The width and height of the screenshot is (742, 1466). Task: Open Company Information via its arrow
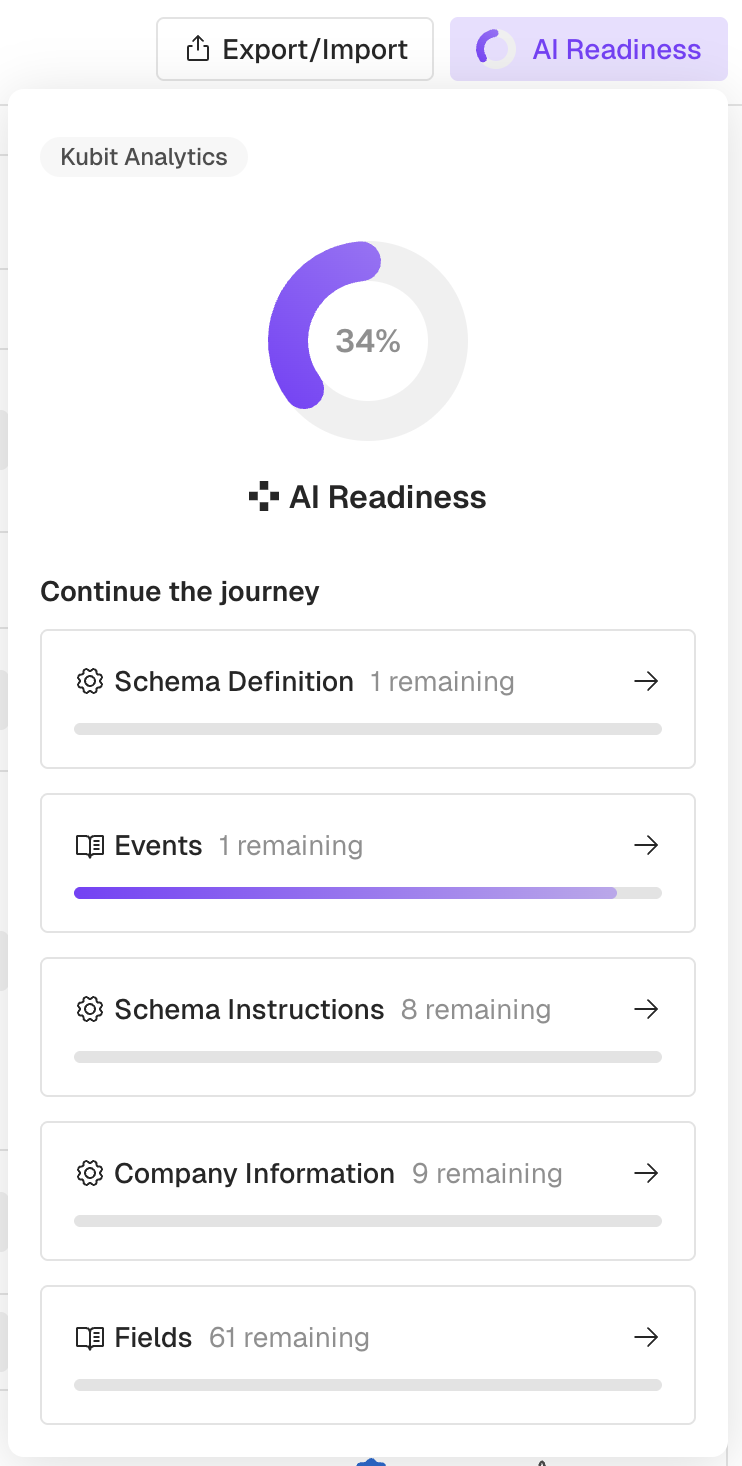coord(646,1174)
